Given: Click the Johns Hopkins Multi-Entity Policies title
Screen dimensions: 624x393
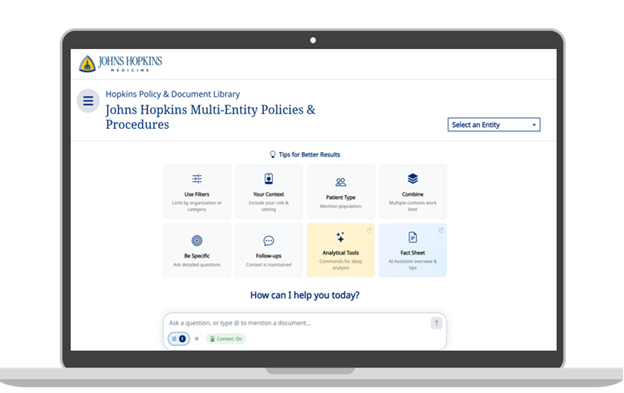Looking at the screenshot, I should coord(210,117).
